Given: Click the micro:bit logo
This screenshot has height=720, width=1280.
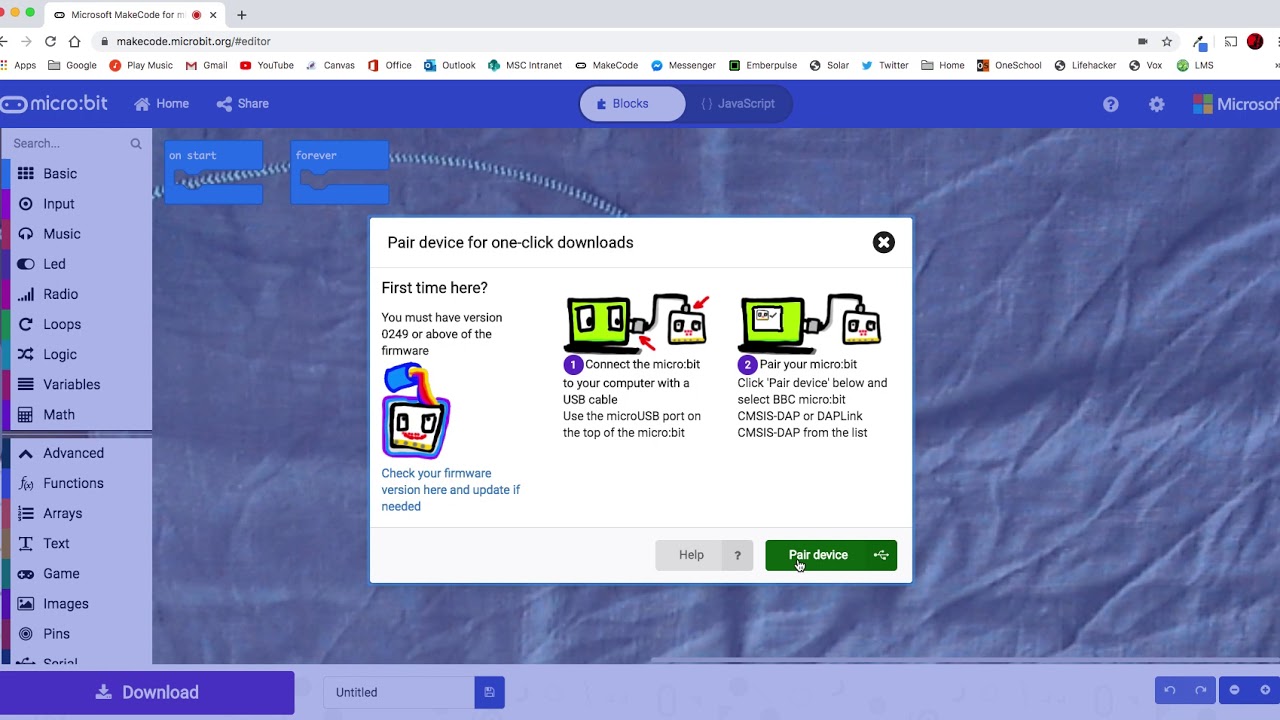Looking at the screenshot, I should point(54,104).
